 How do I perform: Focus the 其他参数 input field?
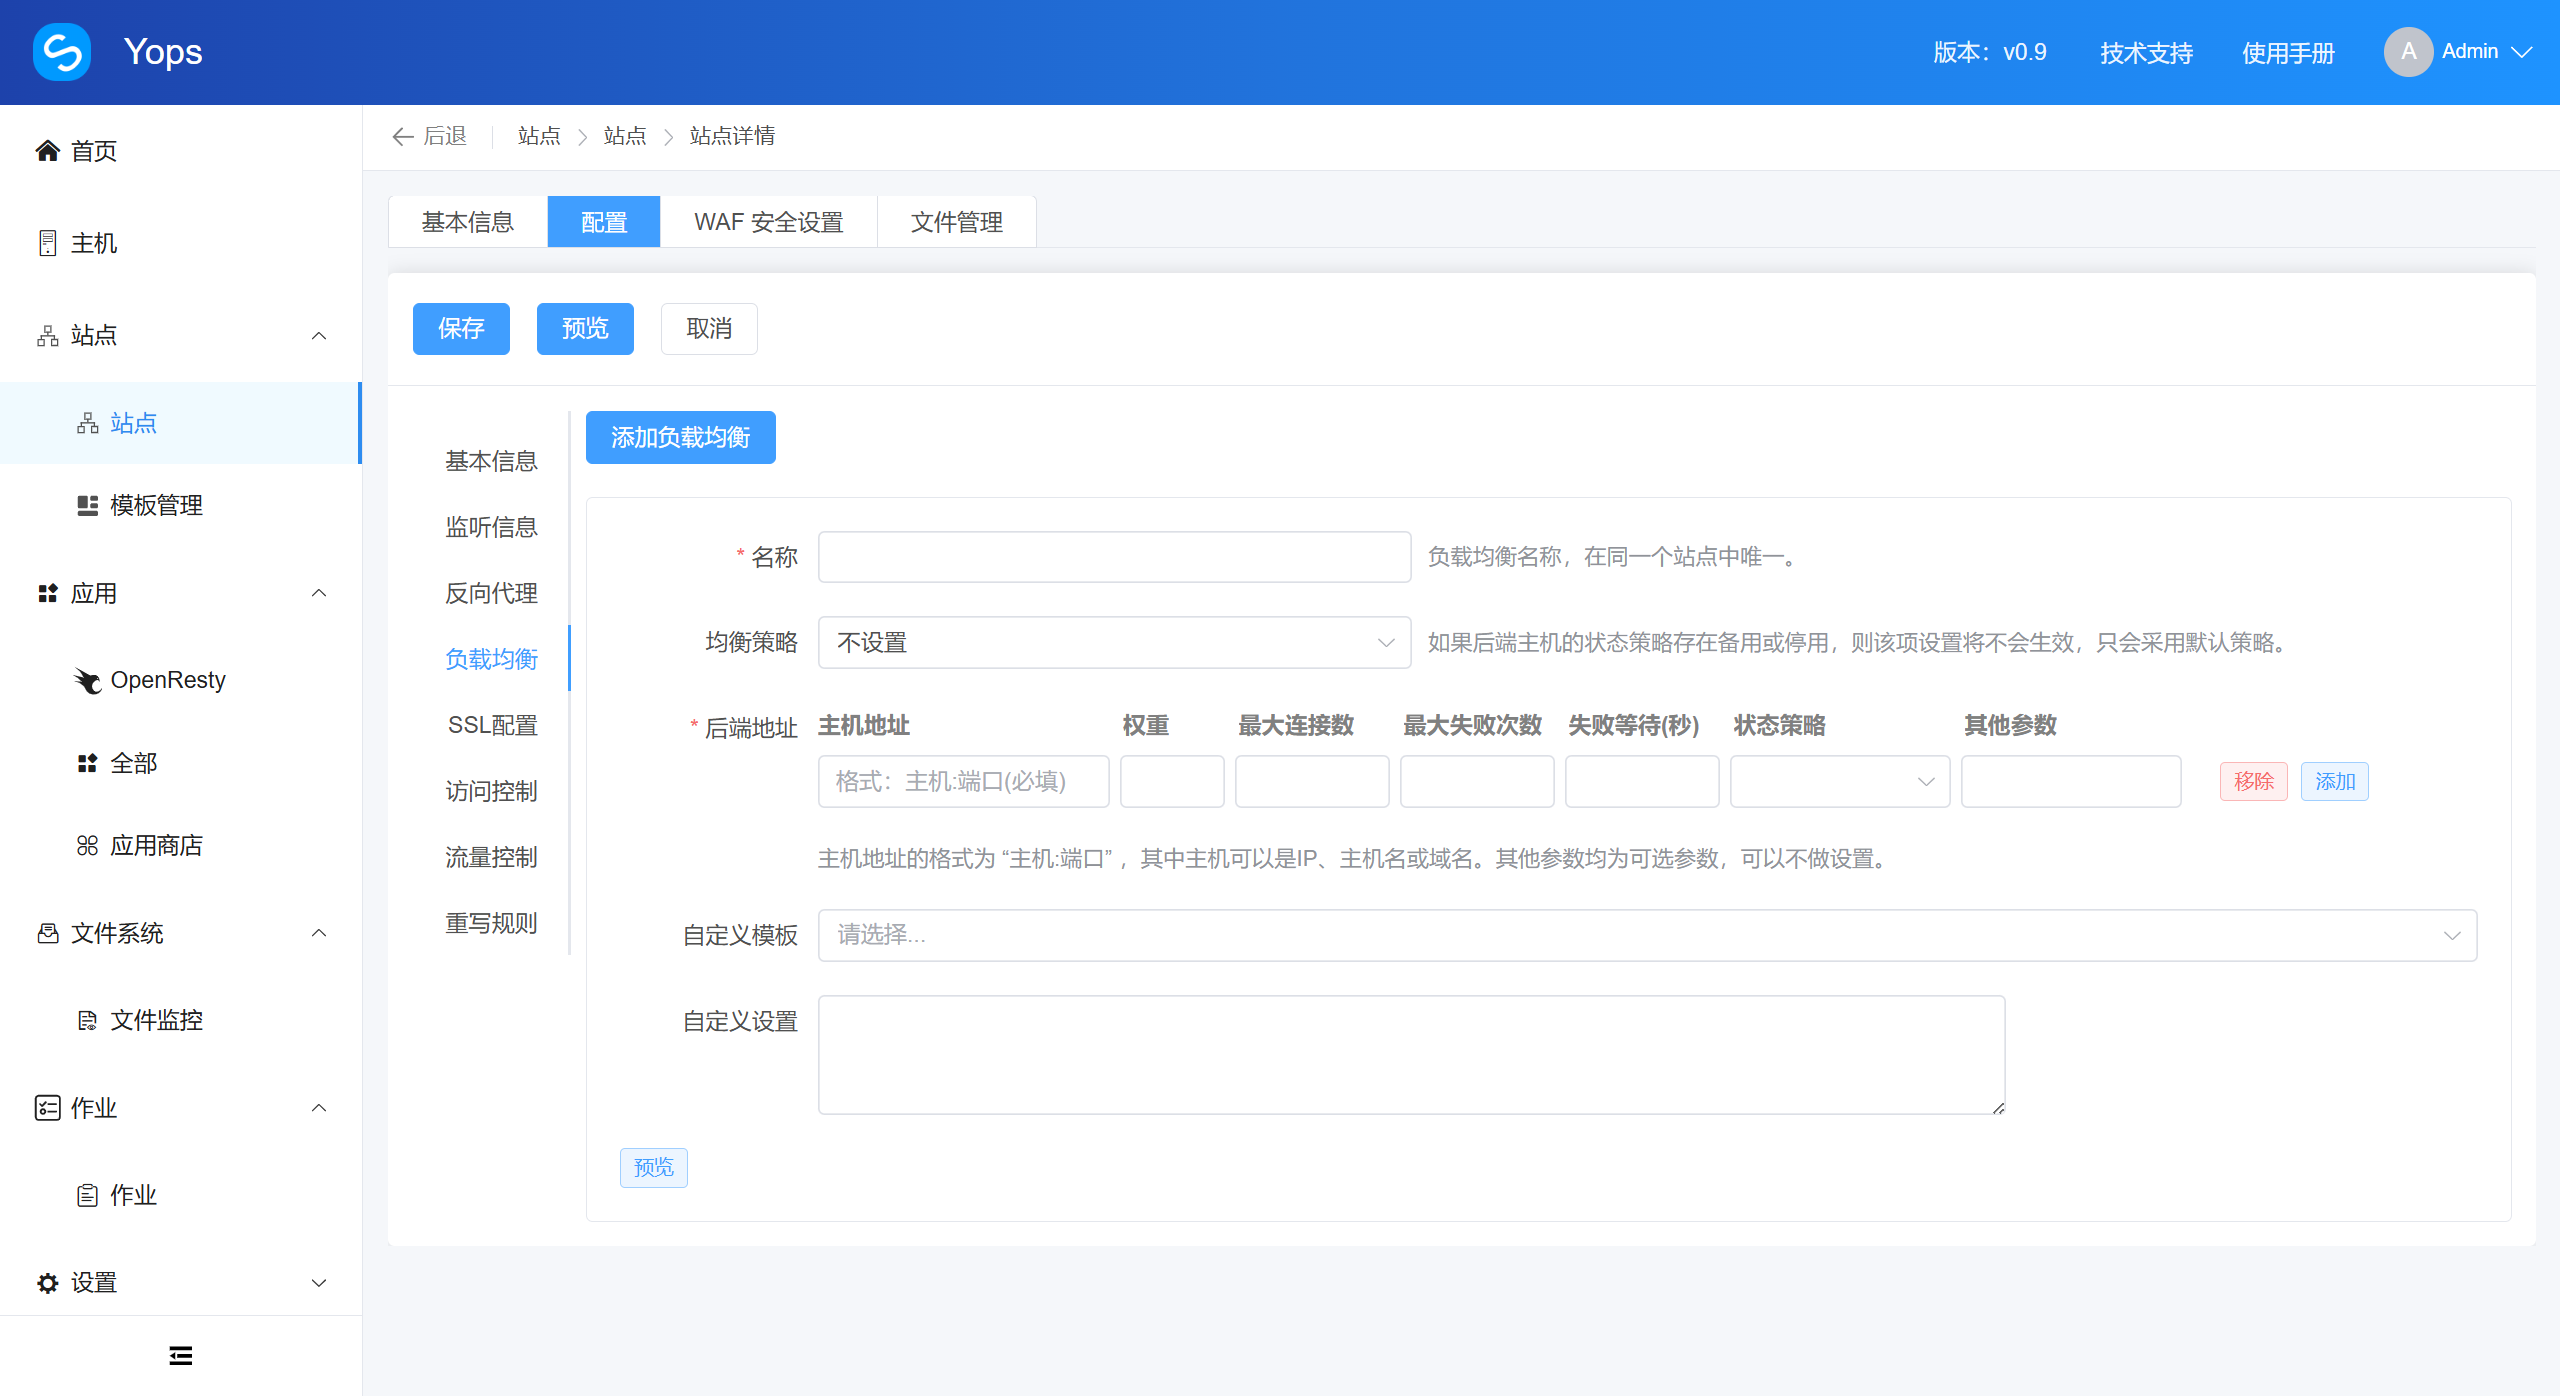click(2071, 781)
